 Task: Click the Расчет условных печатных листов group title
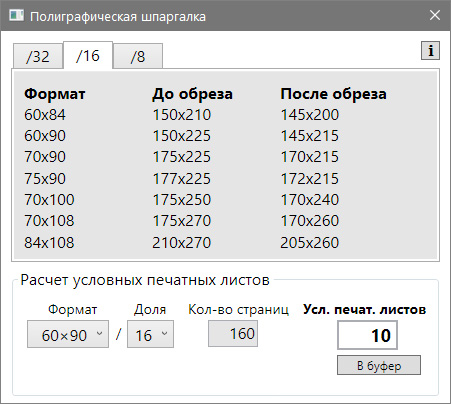point(145,280)
